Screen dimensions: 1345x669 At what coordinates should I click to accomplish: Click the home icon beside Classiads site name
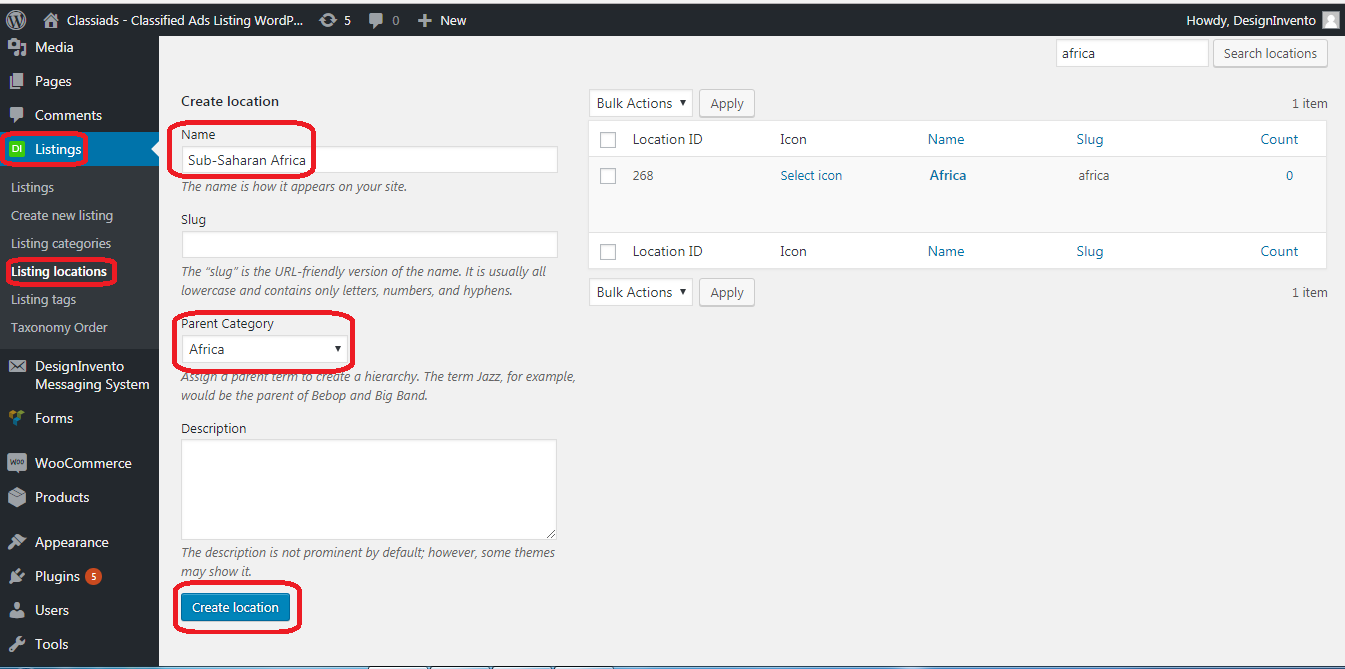tap(51, 20)
